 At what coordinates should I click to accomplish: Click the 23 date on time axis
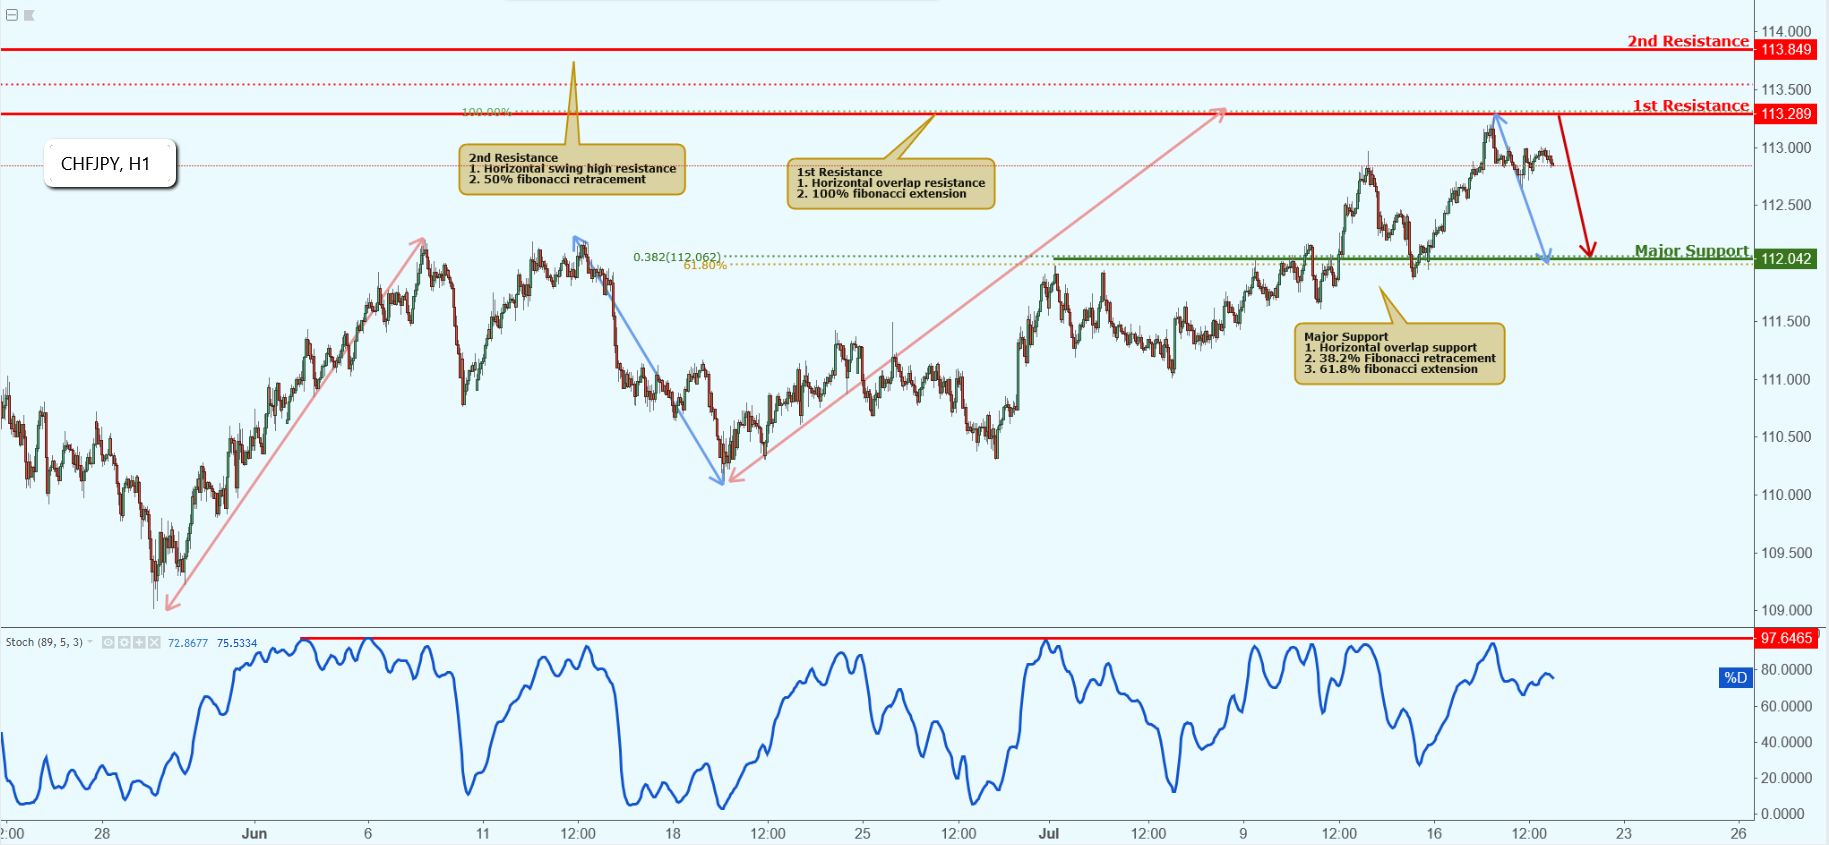[1624, 833]
